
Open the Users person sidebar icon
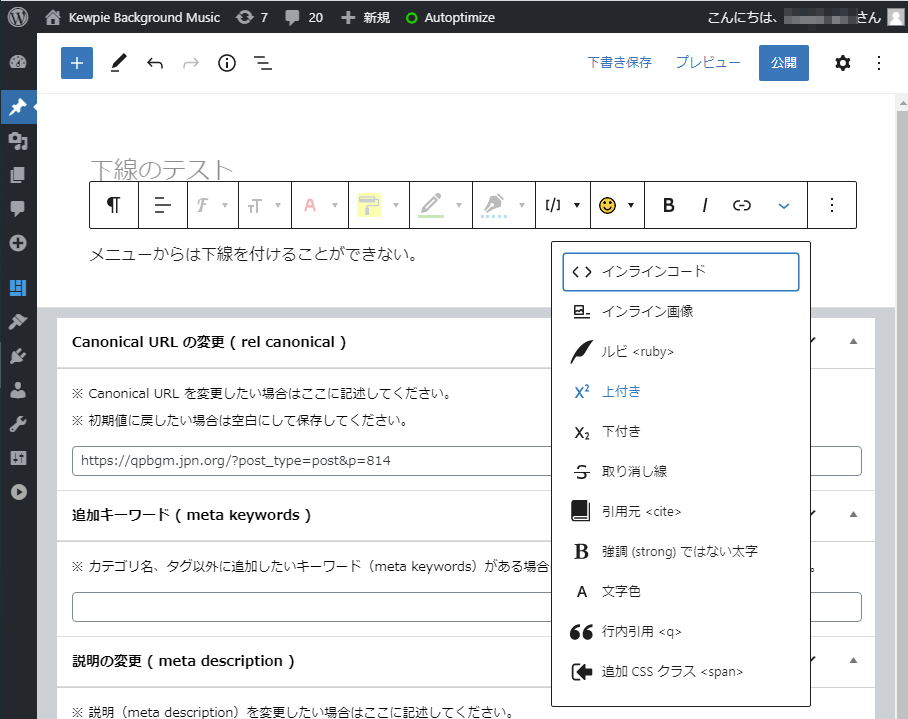click(x=18, y=390)
